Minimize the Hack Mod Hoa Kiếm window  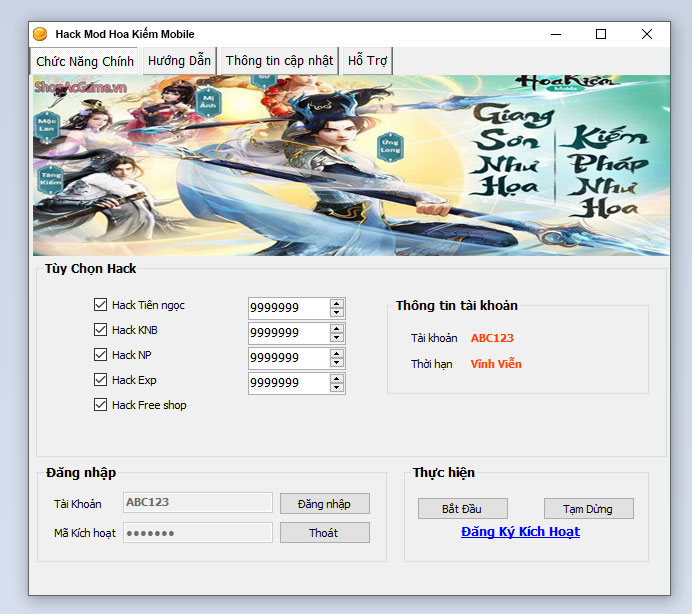556,34
